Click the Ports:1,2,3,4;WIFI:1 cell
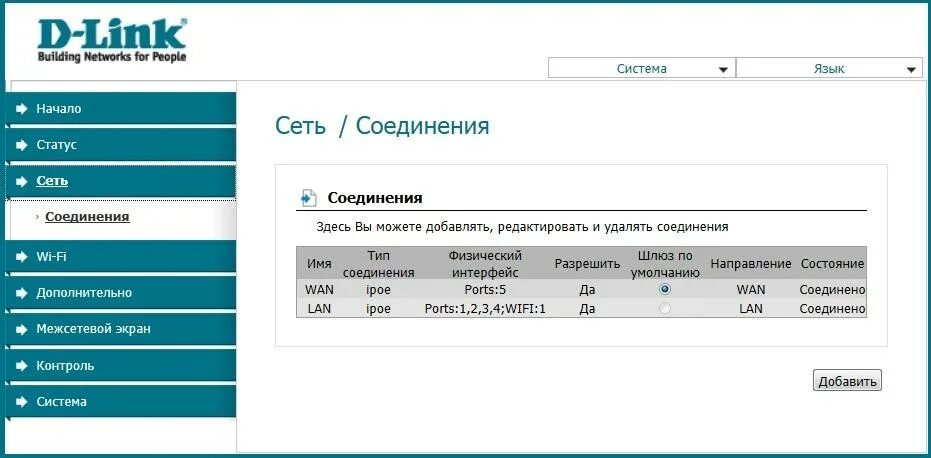The height and width of the screenshot is (458, 931). coord(485,309)
